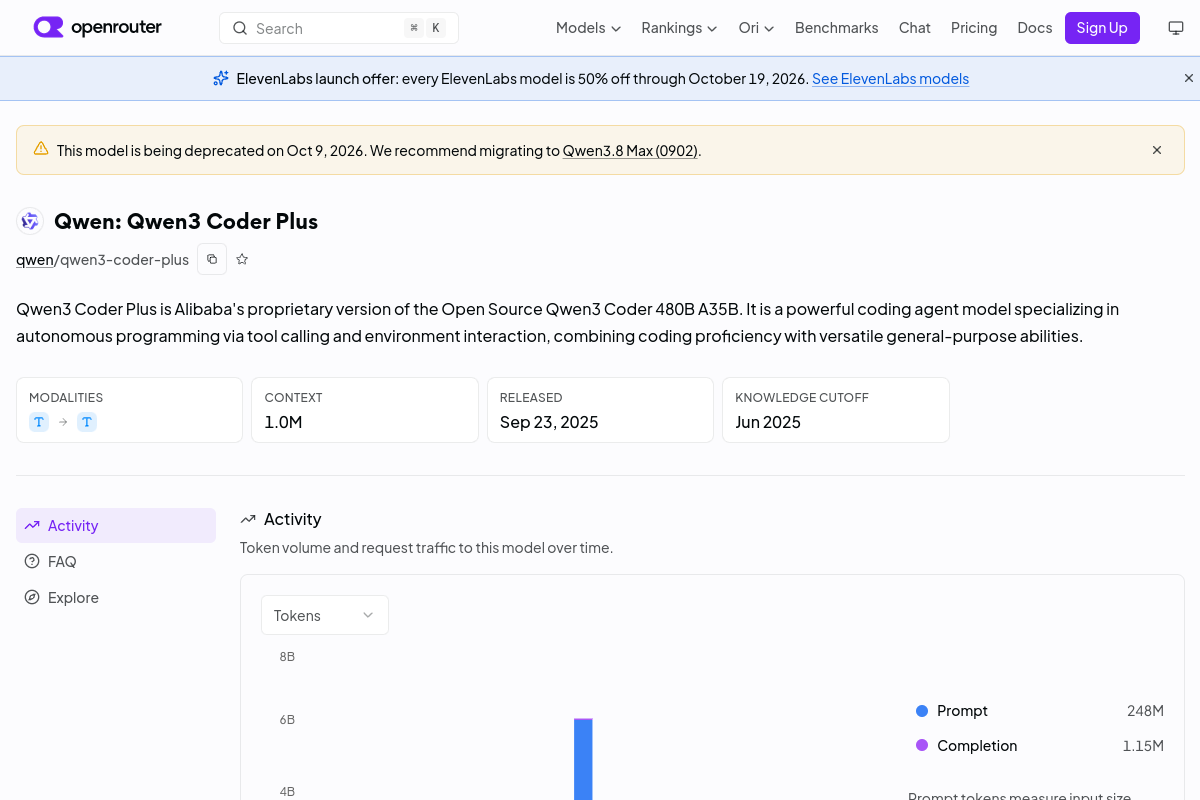Click the Released Sep 23, 2025 card
This screenshot has height=800, width=1200.
point(600,410)
